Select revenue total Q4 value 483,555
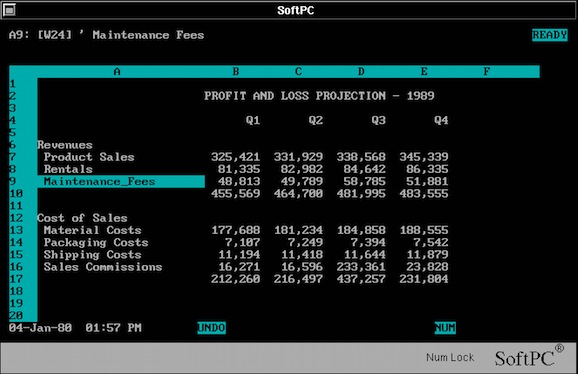 [x=424, y=193]
